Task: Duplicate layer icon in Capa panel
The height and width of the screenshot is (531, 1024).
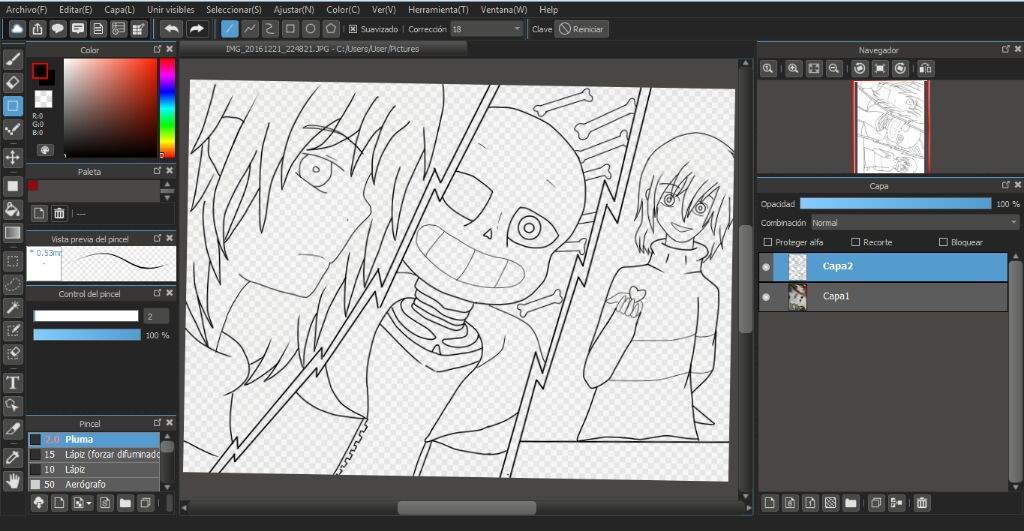Action: click(x=876, y=503)
